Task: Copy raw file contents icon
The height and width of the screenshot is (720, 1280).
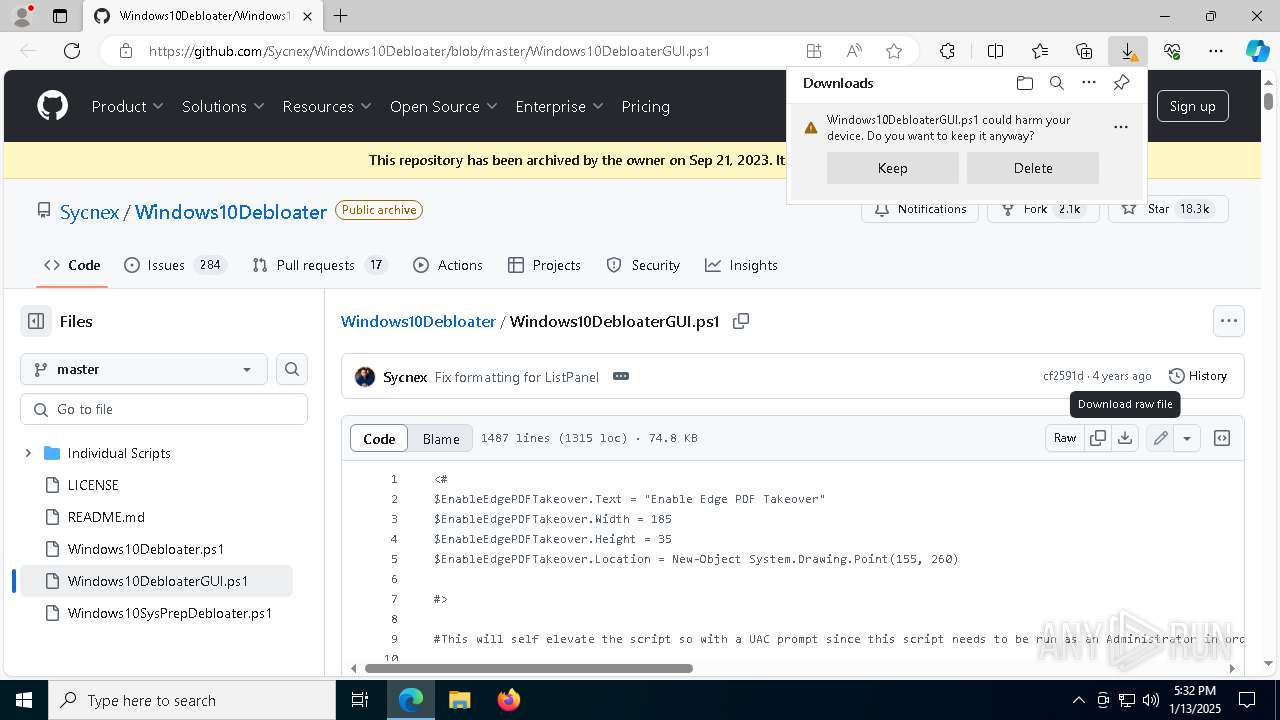Action: [x=1098, y=438]
